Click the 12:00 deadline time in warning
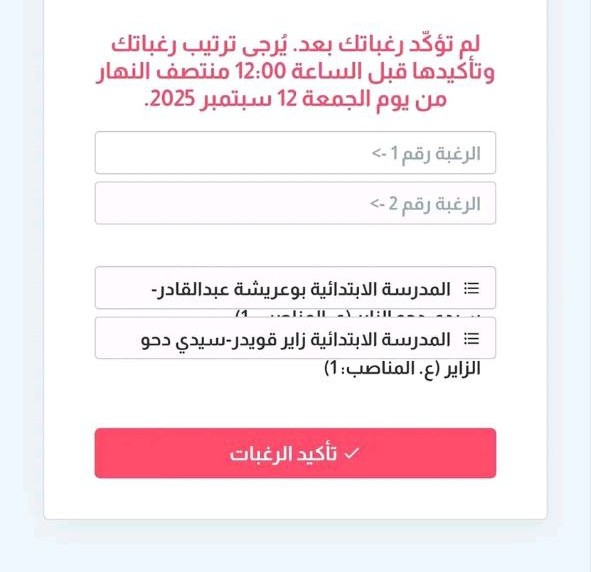Image resolution: width=591 pixels, height=572 pixels. [x=261, y=71]
